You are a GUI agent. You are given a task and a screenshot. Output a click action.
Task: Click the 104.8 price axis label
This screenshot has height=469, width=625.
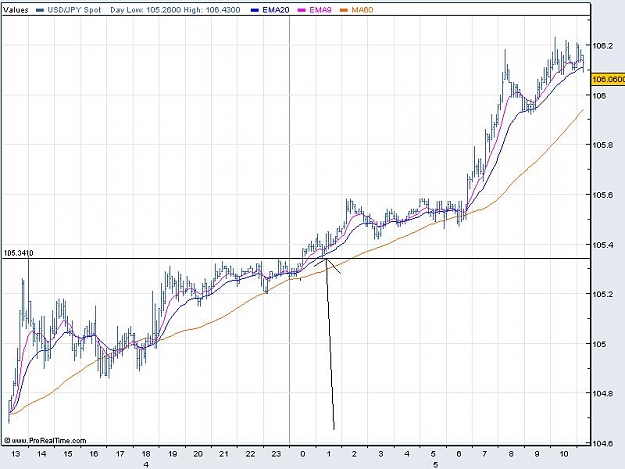[603, 394]
